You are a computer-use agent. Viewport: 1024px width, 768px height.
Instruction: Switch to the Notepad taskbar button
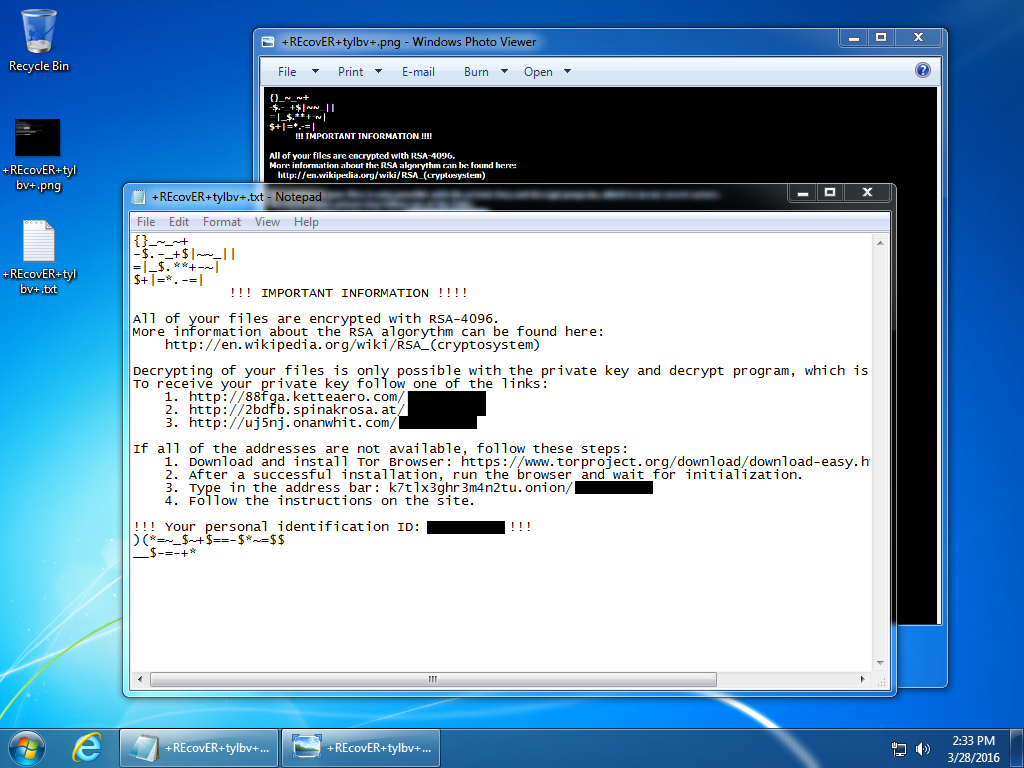[198, 747]
